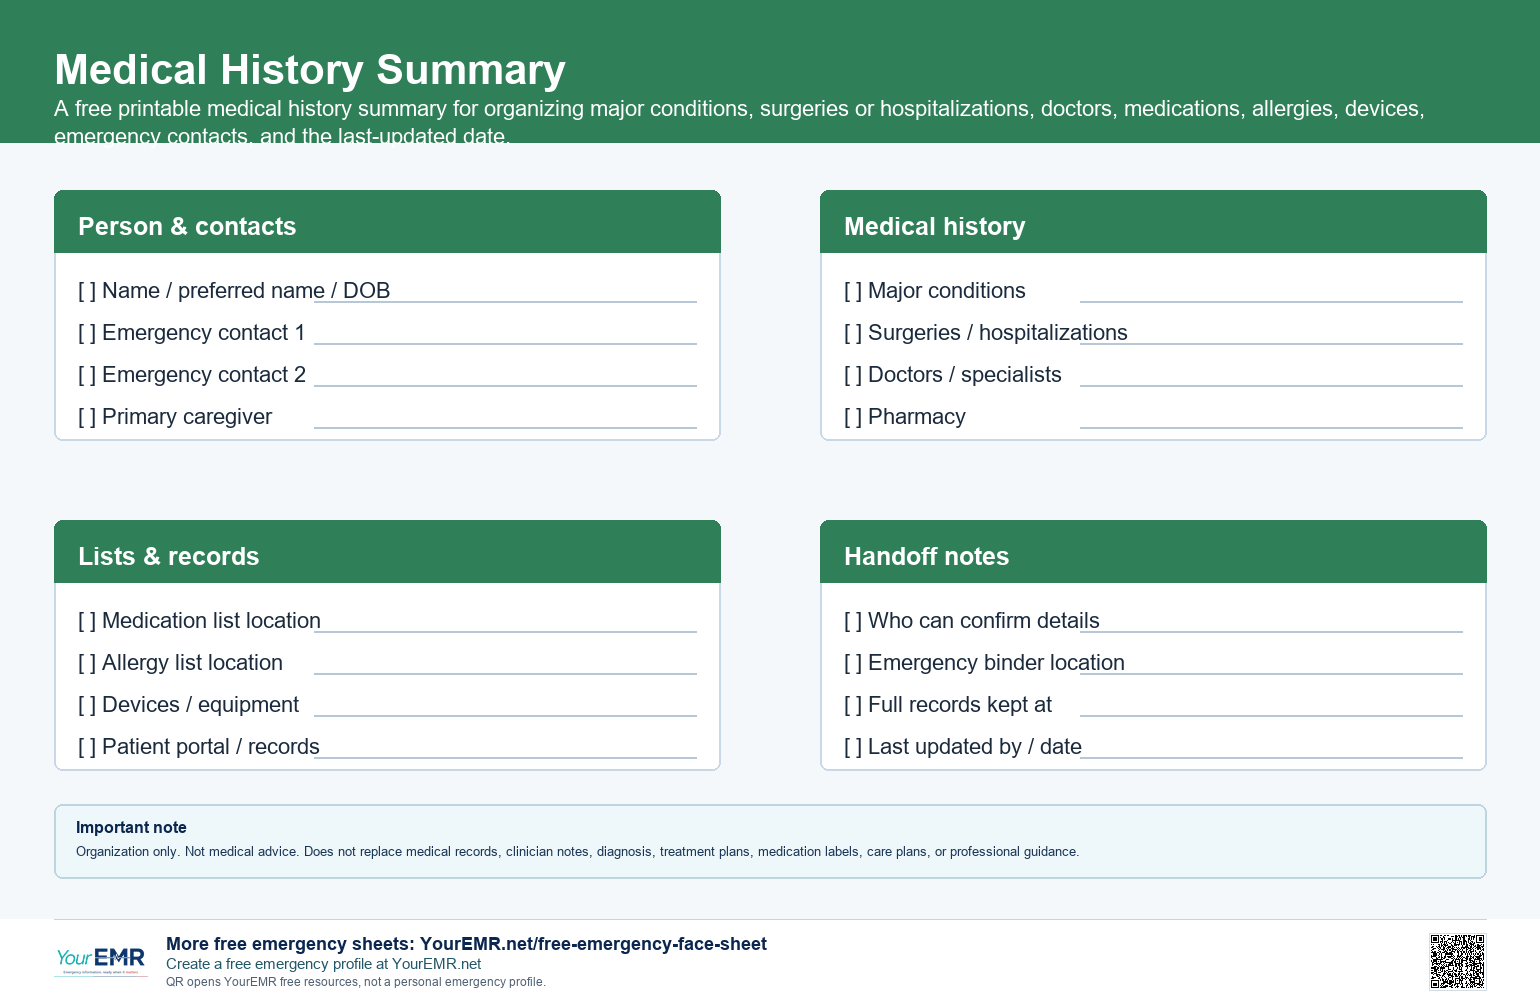The width and height of the screenshot is (1540, 1004).
Task: Click the Allergy list location fill-in line
Action: [505, 673]
